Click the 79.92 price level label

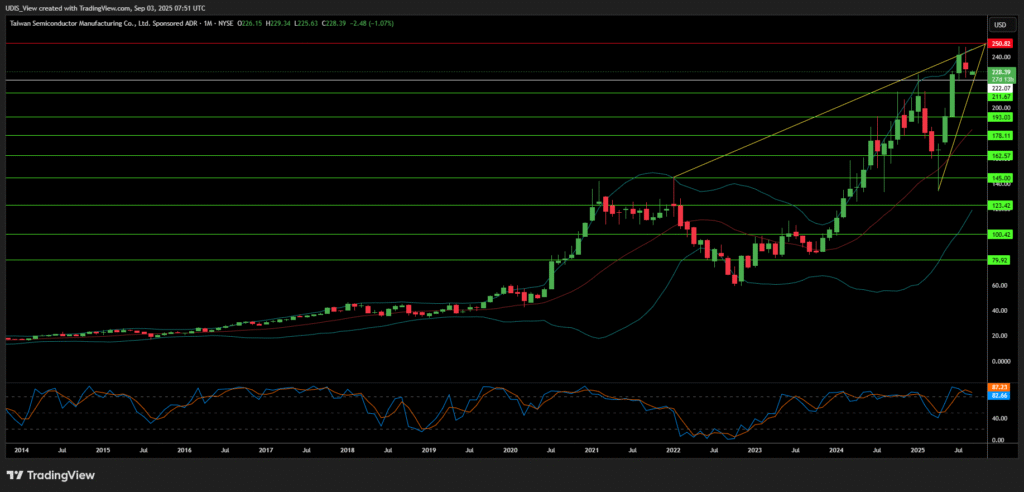pyautogui.click(x=999, y=260)
